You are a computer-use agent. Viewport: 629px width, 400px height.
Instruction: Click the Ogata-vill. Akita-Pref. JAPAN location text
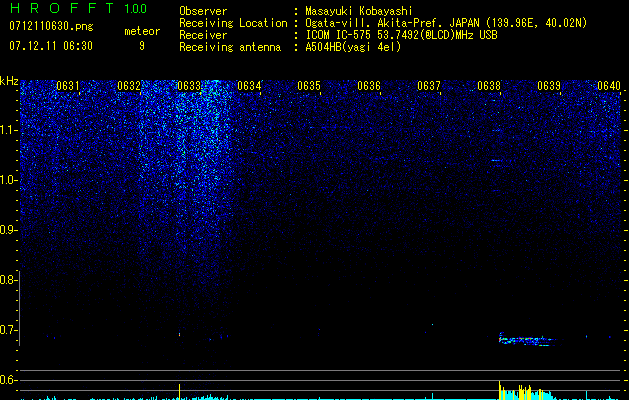click(446, 23)
